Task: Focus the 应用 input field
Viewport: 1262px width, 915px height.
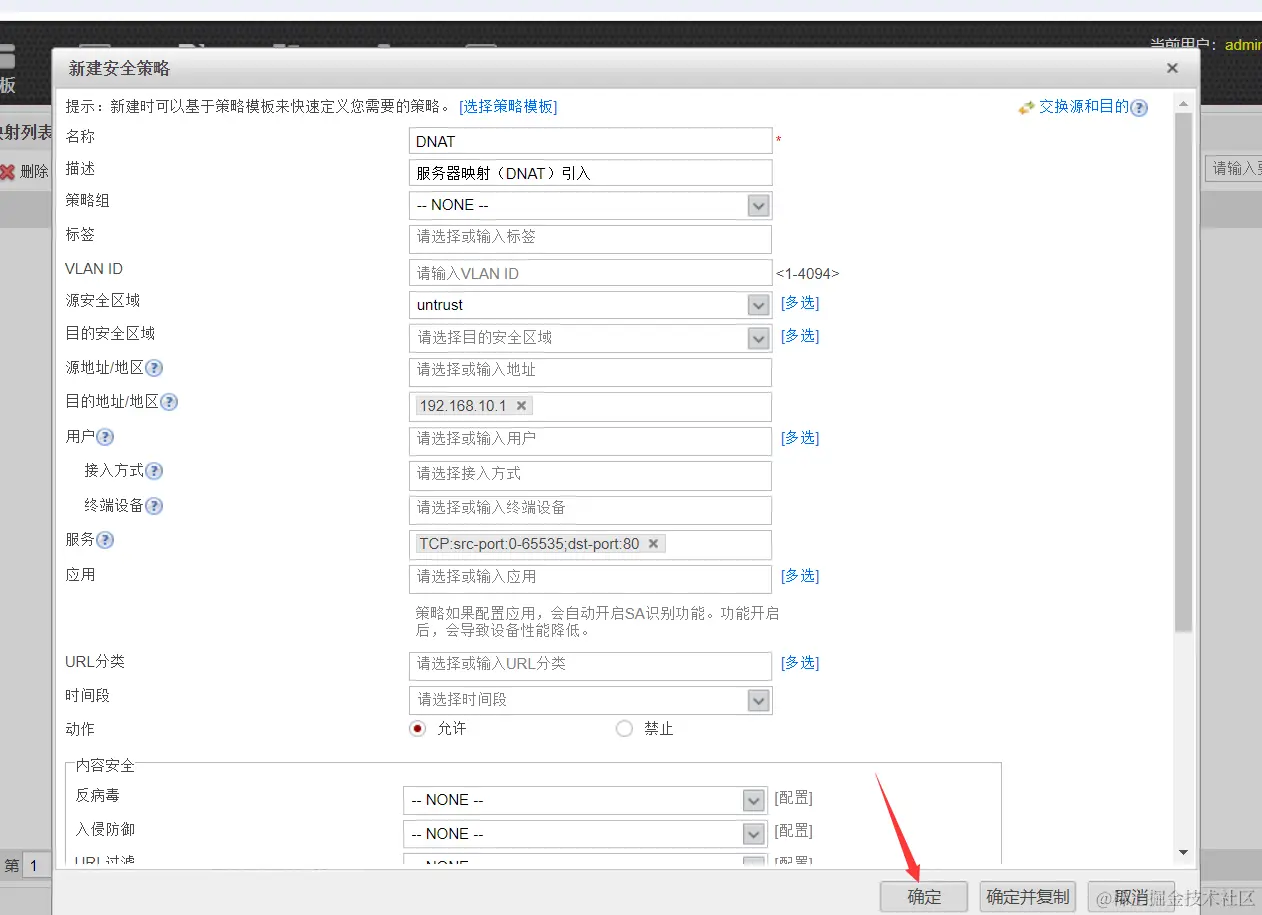Action: tap(591, 579)
